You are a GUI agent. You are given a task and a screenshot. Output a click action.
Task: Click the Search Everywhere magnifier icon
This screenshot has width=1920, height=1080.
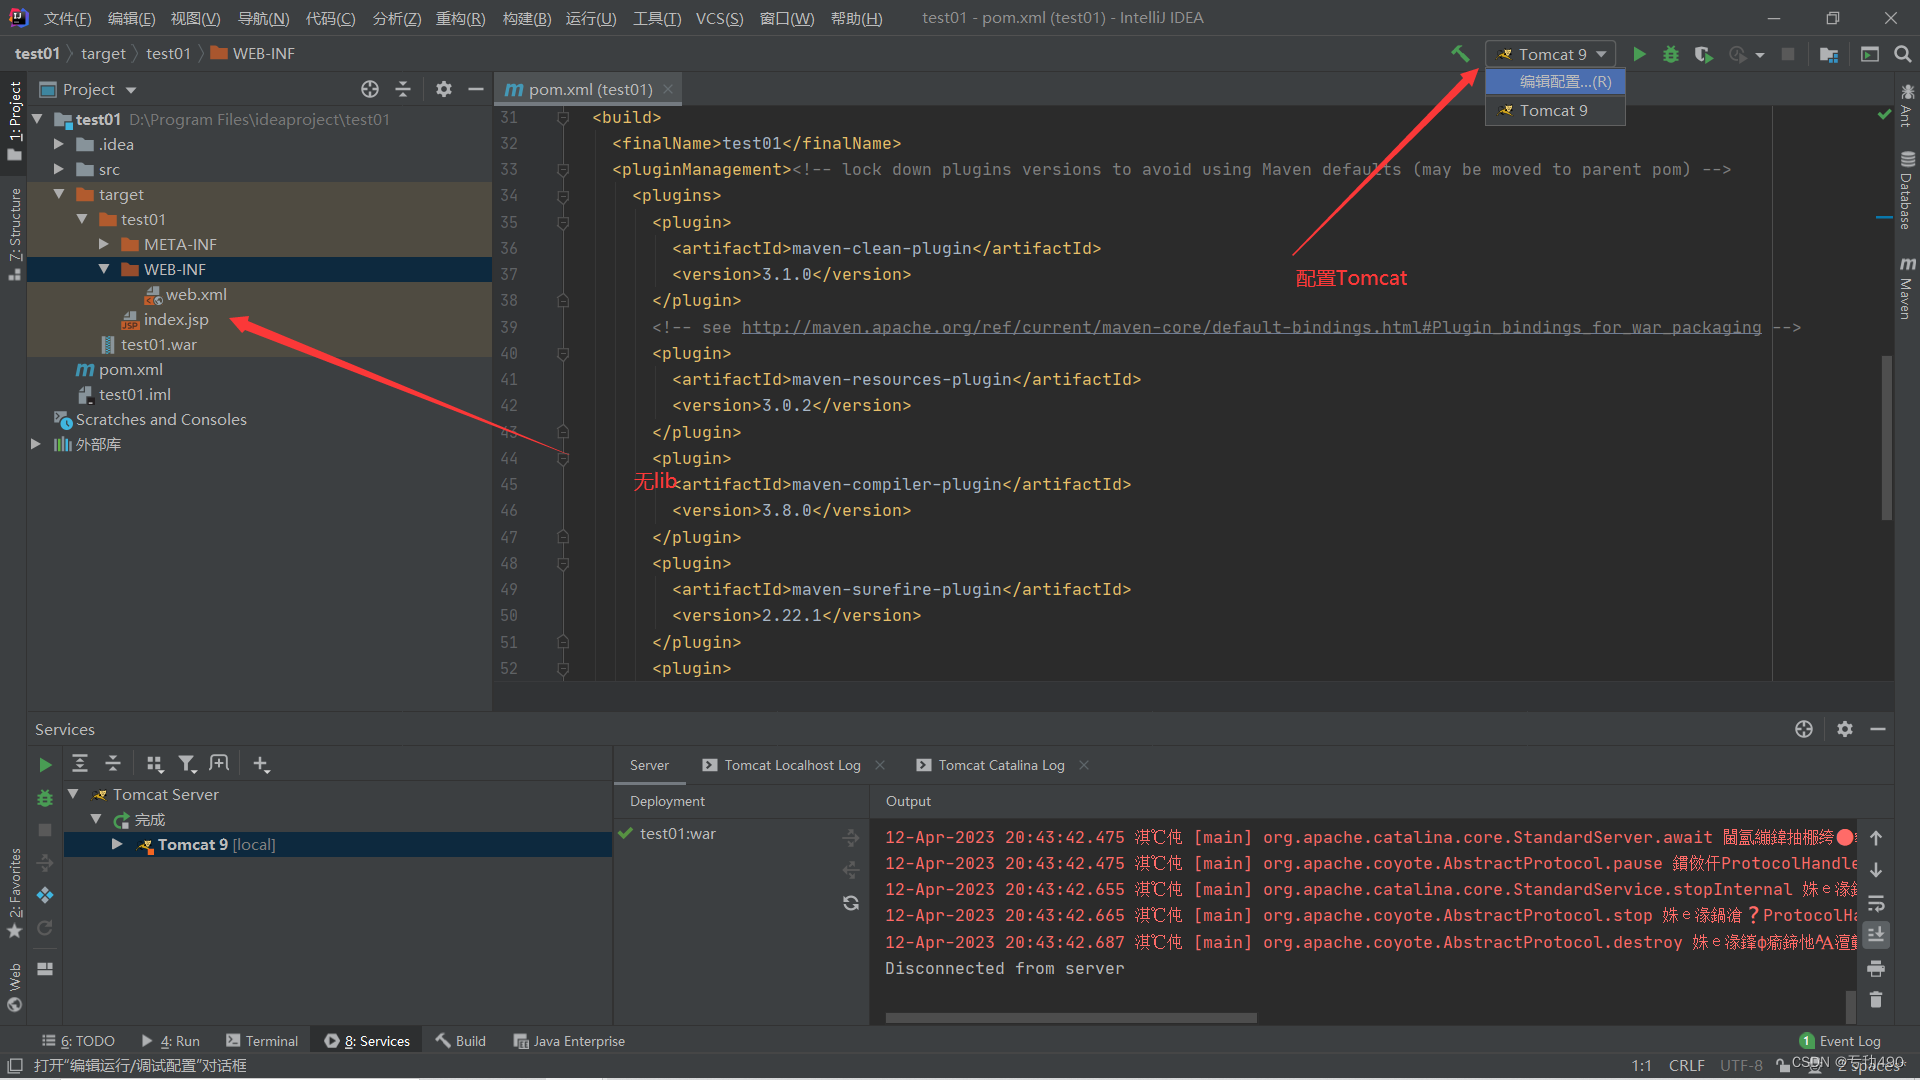click(1903, 54)
